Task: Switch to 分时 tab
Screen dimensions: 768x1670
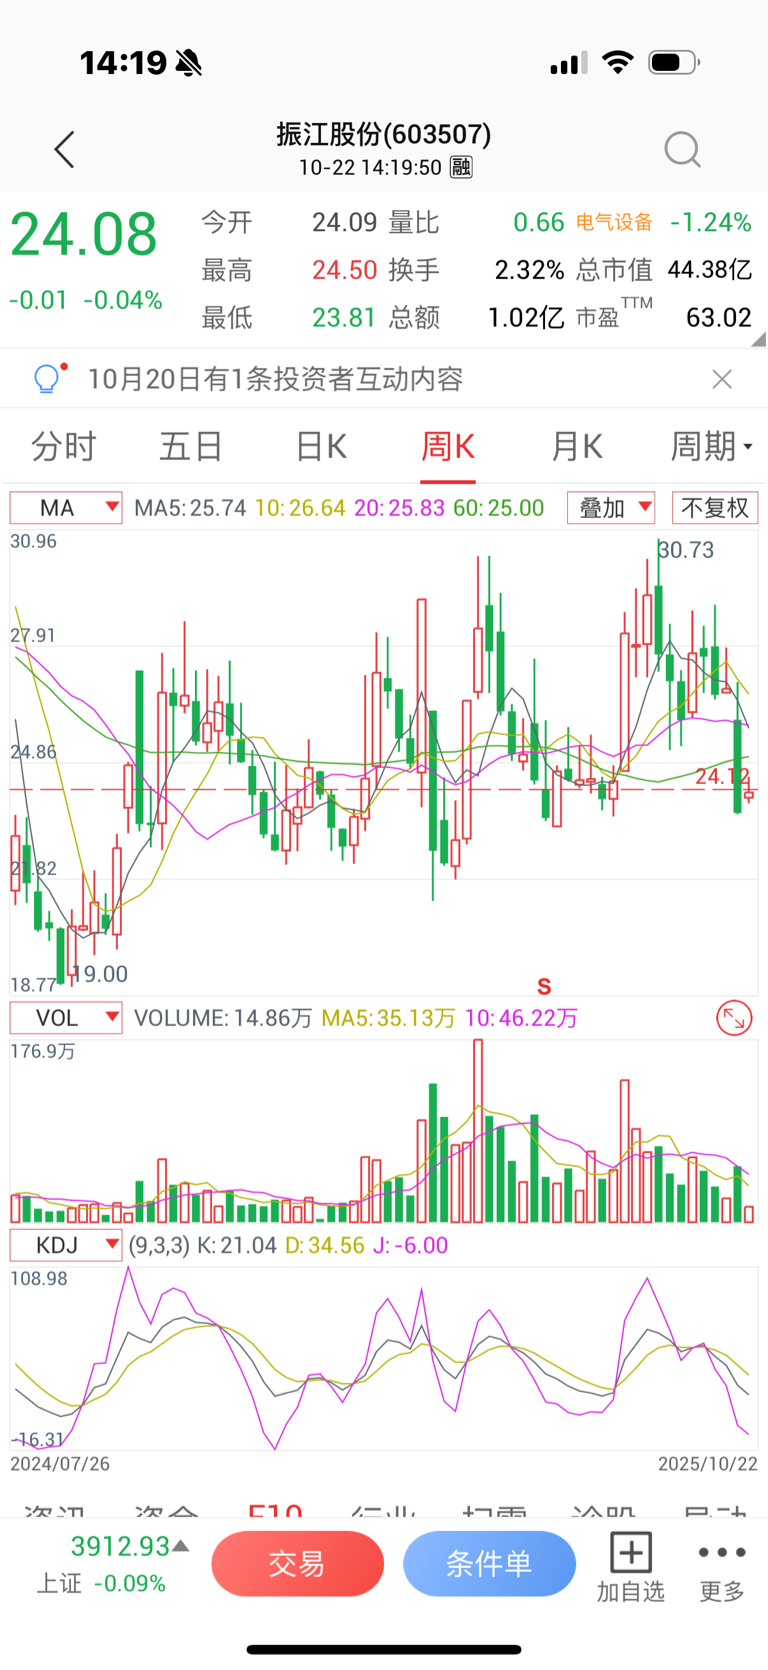Action: pos(64,446)
